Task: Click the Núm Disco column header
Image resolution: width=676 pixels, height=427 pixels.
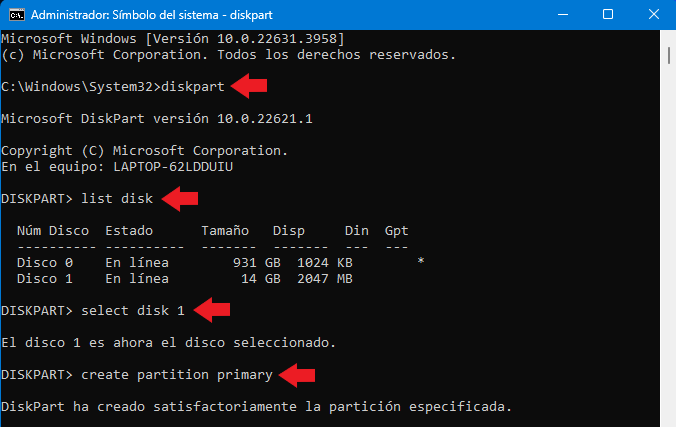Action: tap(53, 231)
